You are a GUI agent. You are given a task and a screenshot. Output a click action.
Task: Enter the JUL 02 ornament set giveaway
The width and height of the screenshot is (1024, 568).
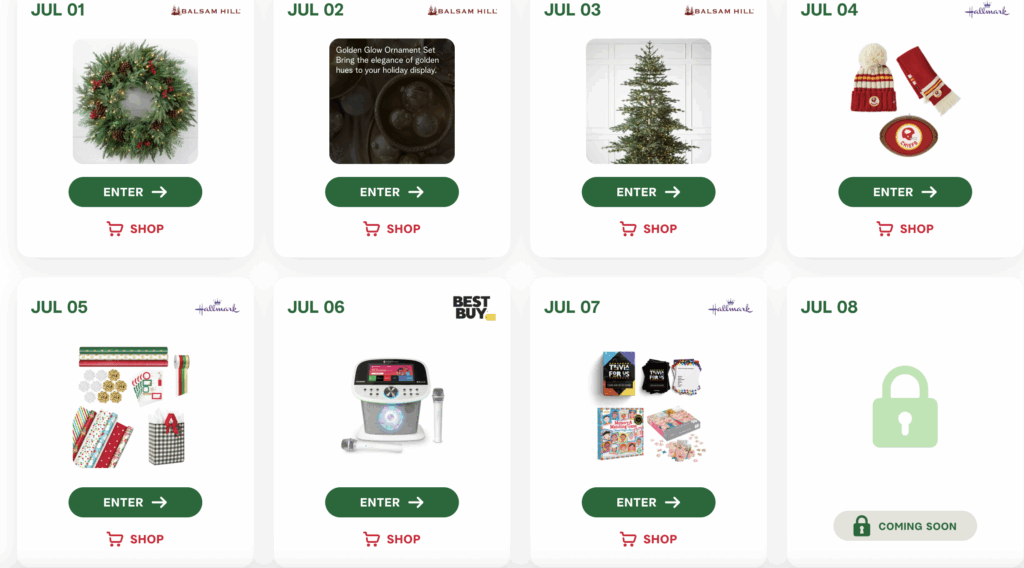tap(392, 192)
